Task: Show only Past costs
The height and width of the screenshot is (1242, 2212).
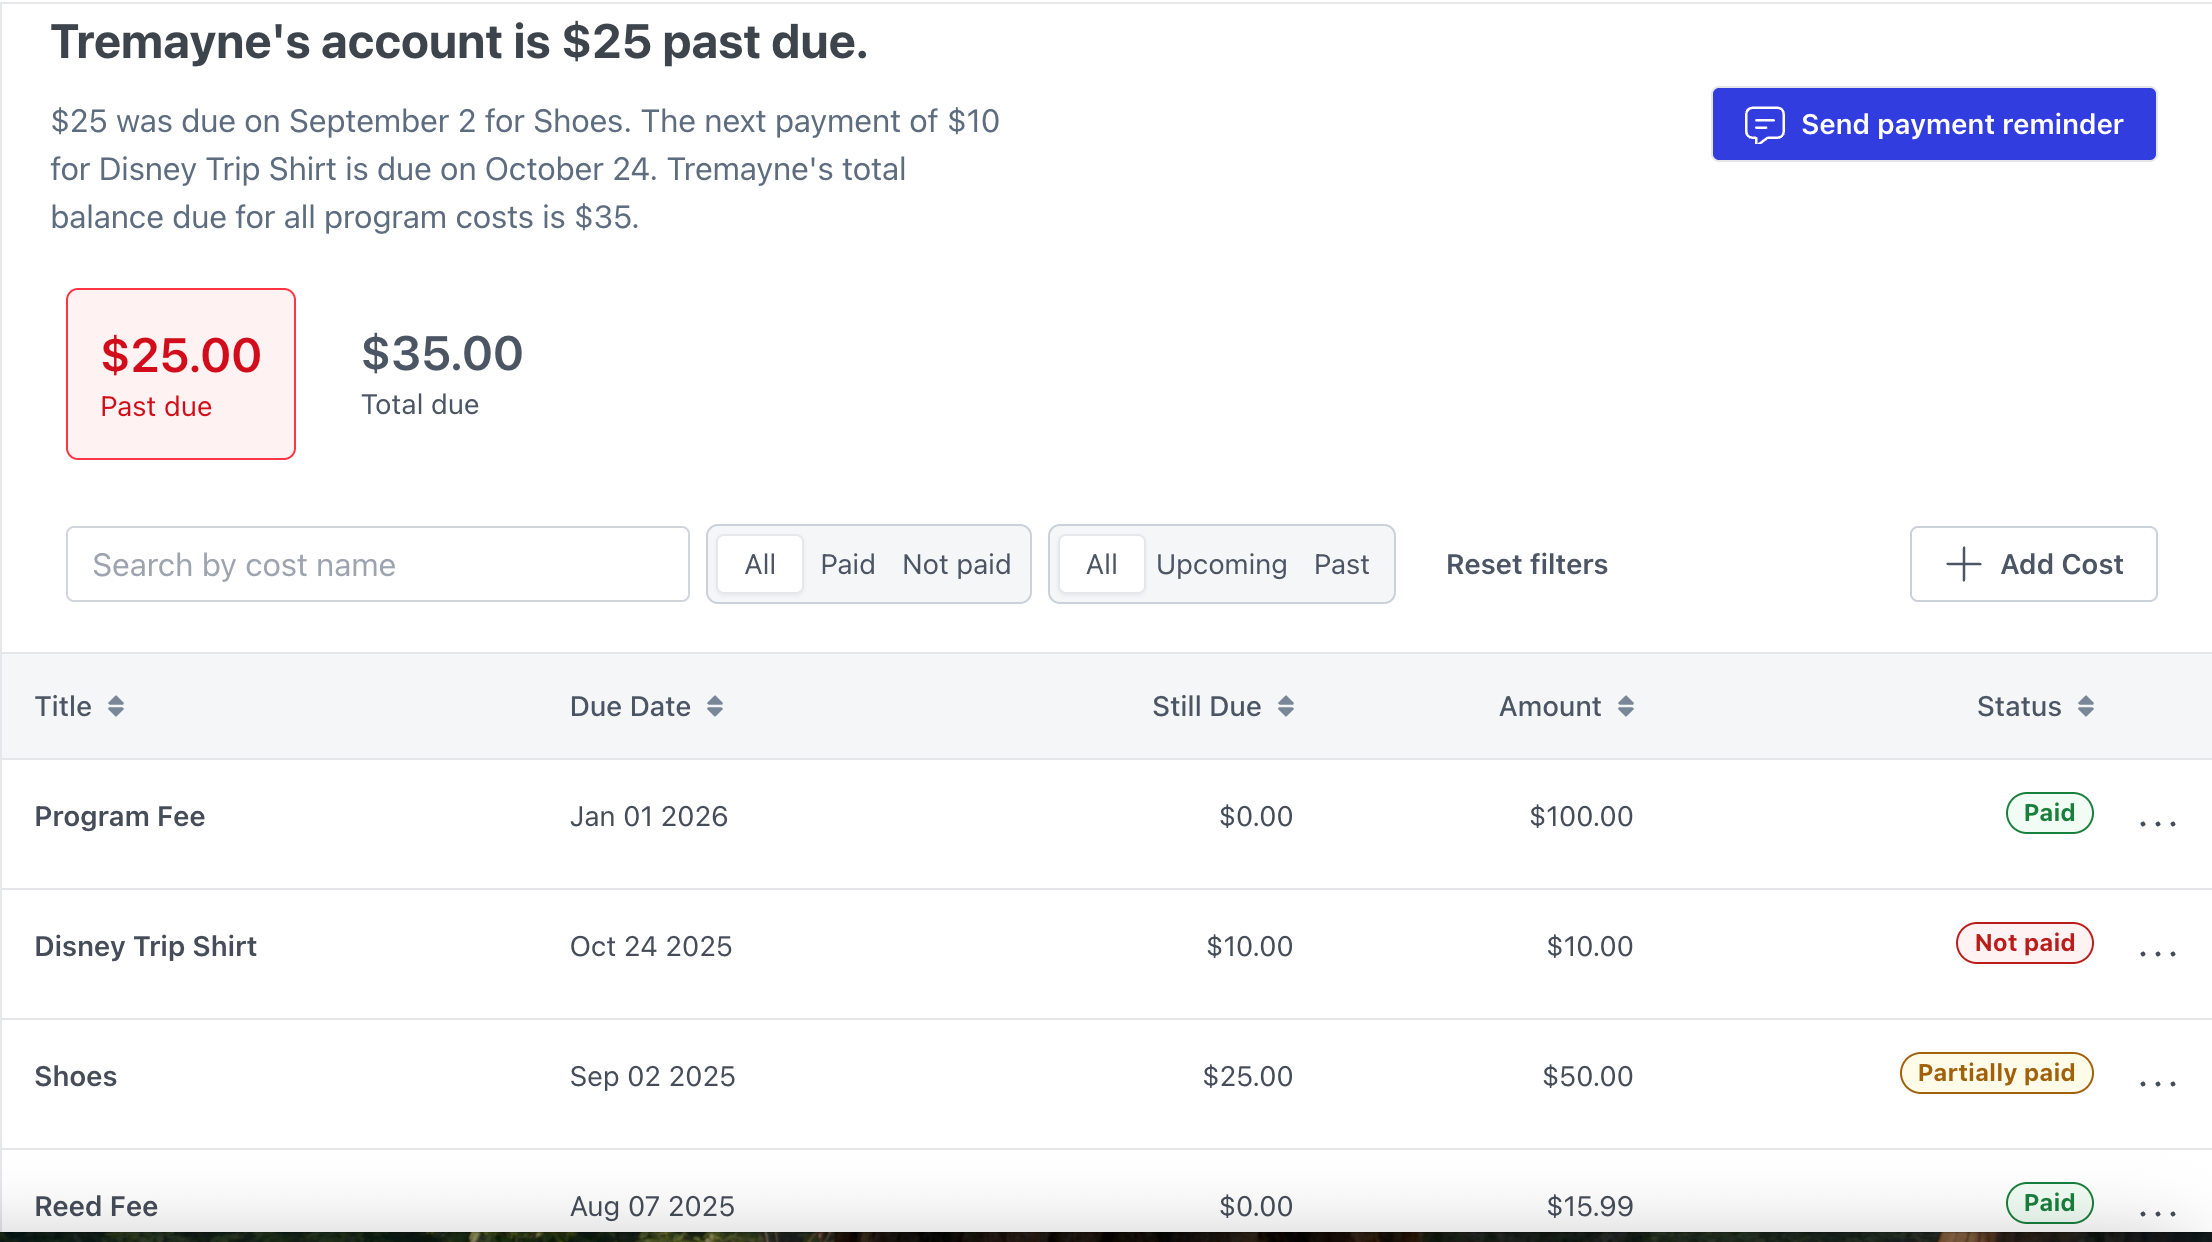Action: tap(1341, 565)
